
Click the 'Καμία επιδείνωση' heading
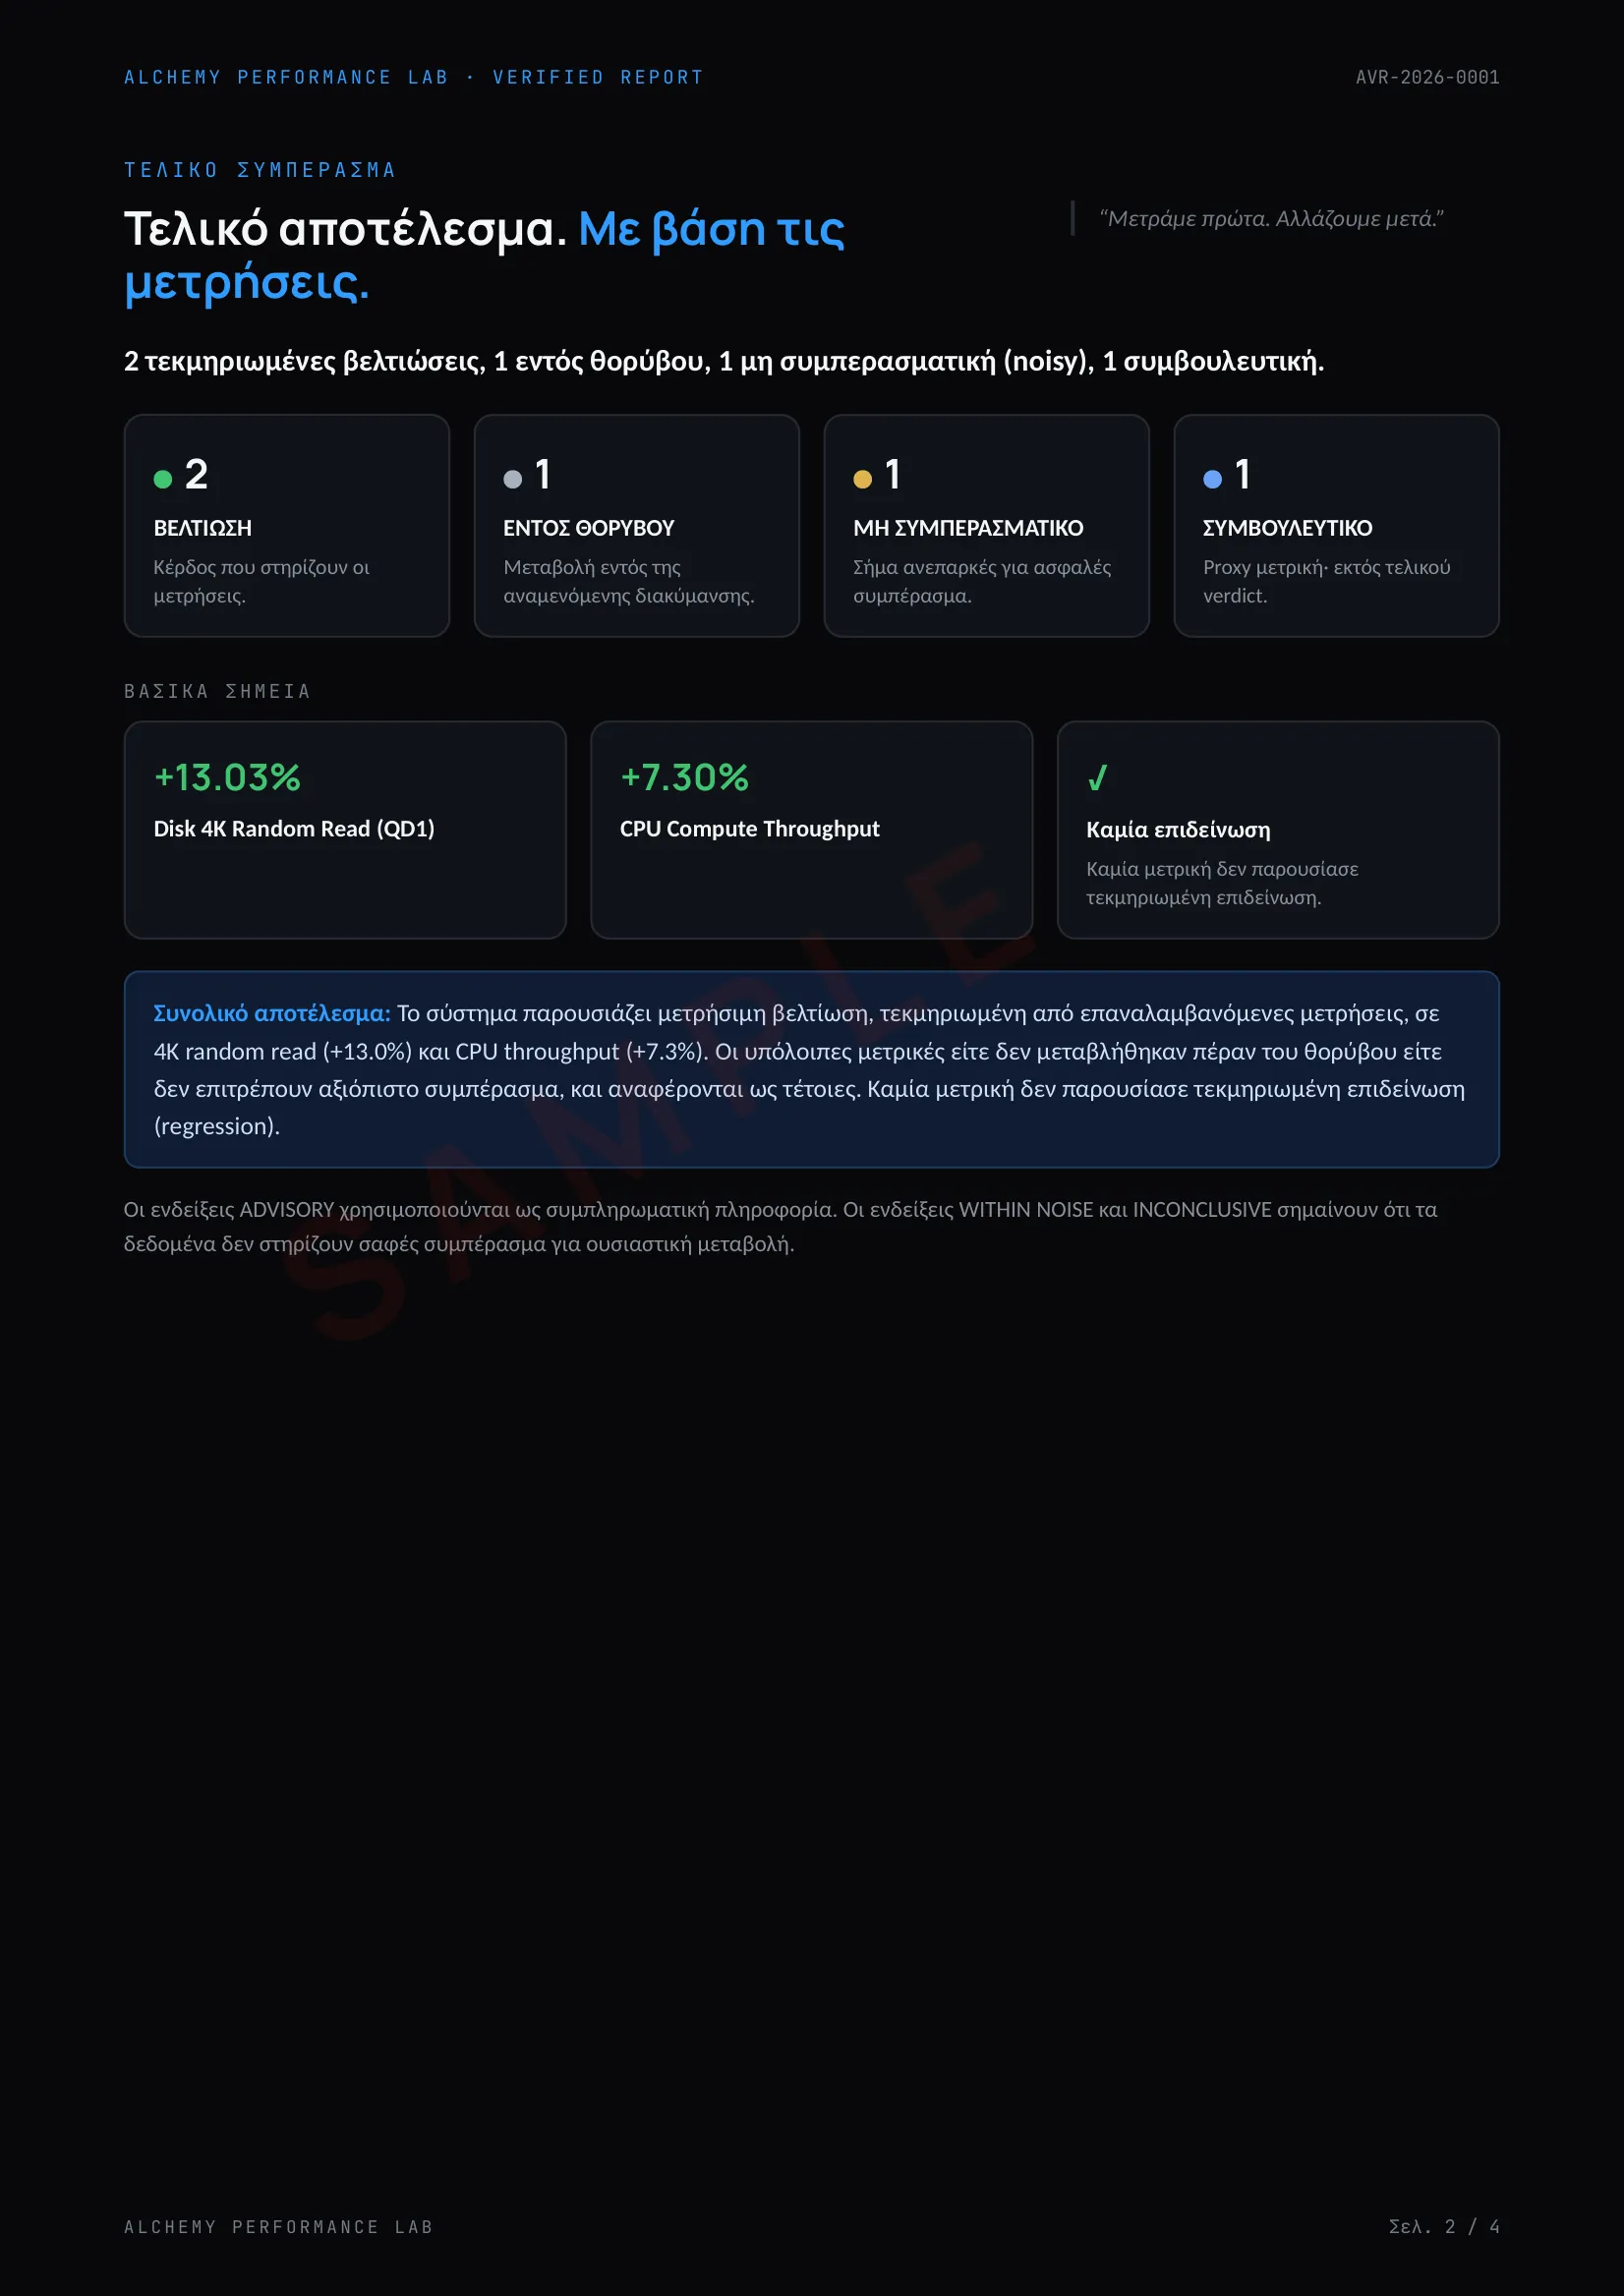click(1178, 830)
